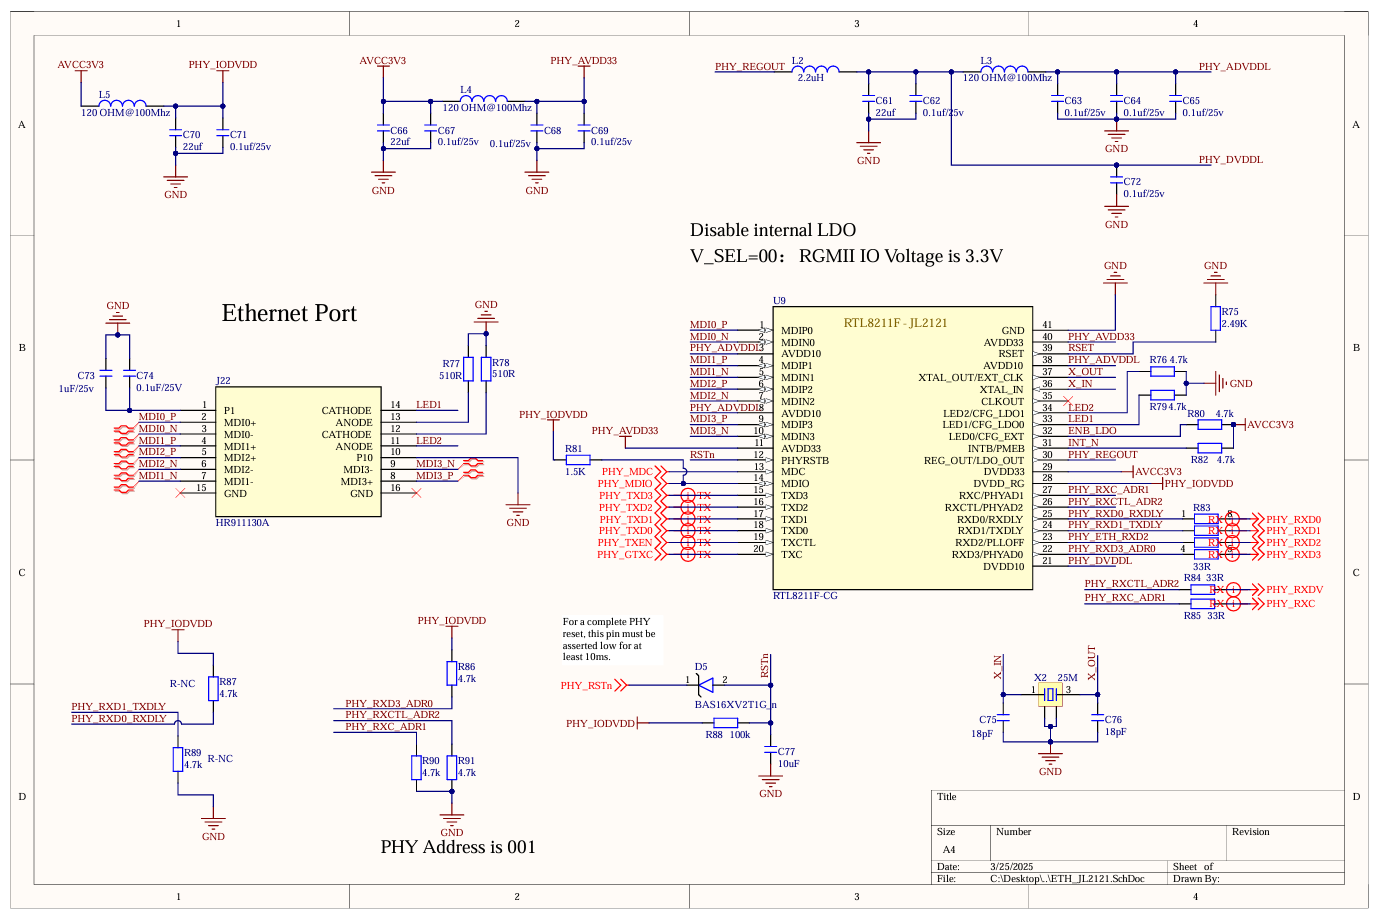Select resistor R79 4.7k
The height and width of the screenshot is (916, 1375).
click(1162, 395)
